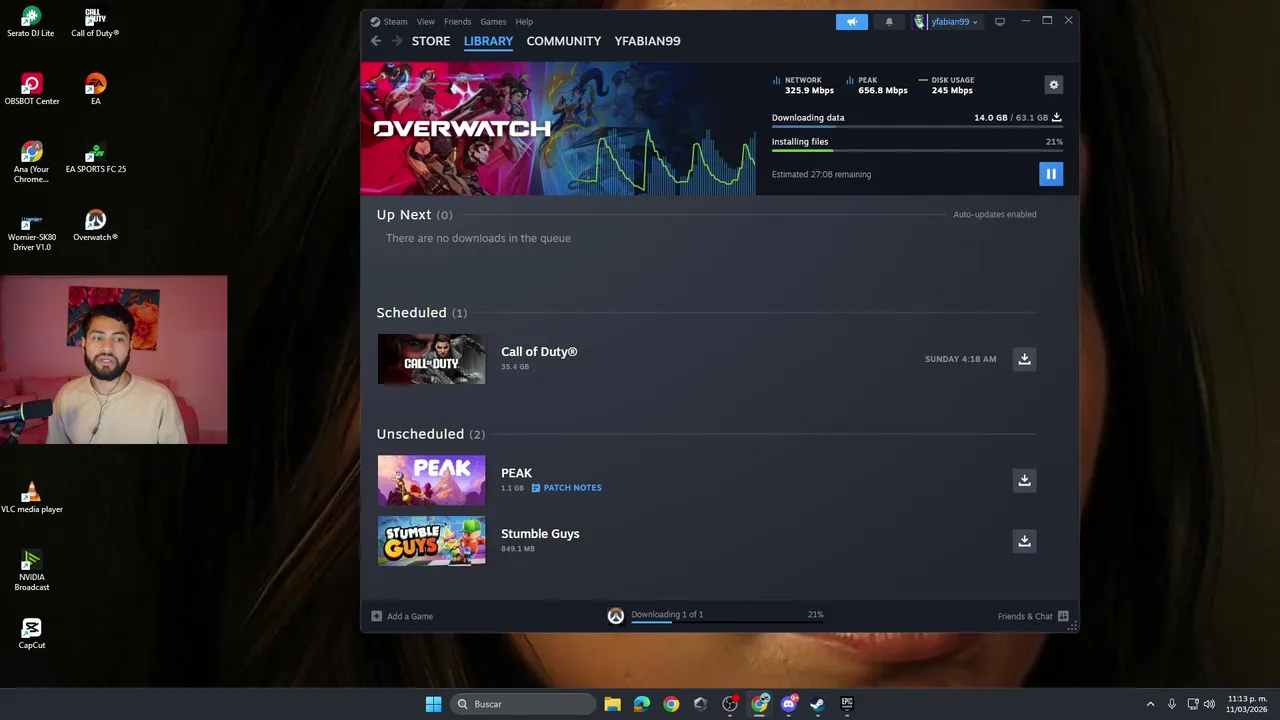Open the EA app desktop icon

click(95, 90)
